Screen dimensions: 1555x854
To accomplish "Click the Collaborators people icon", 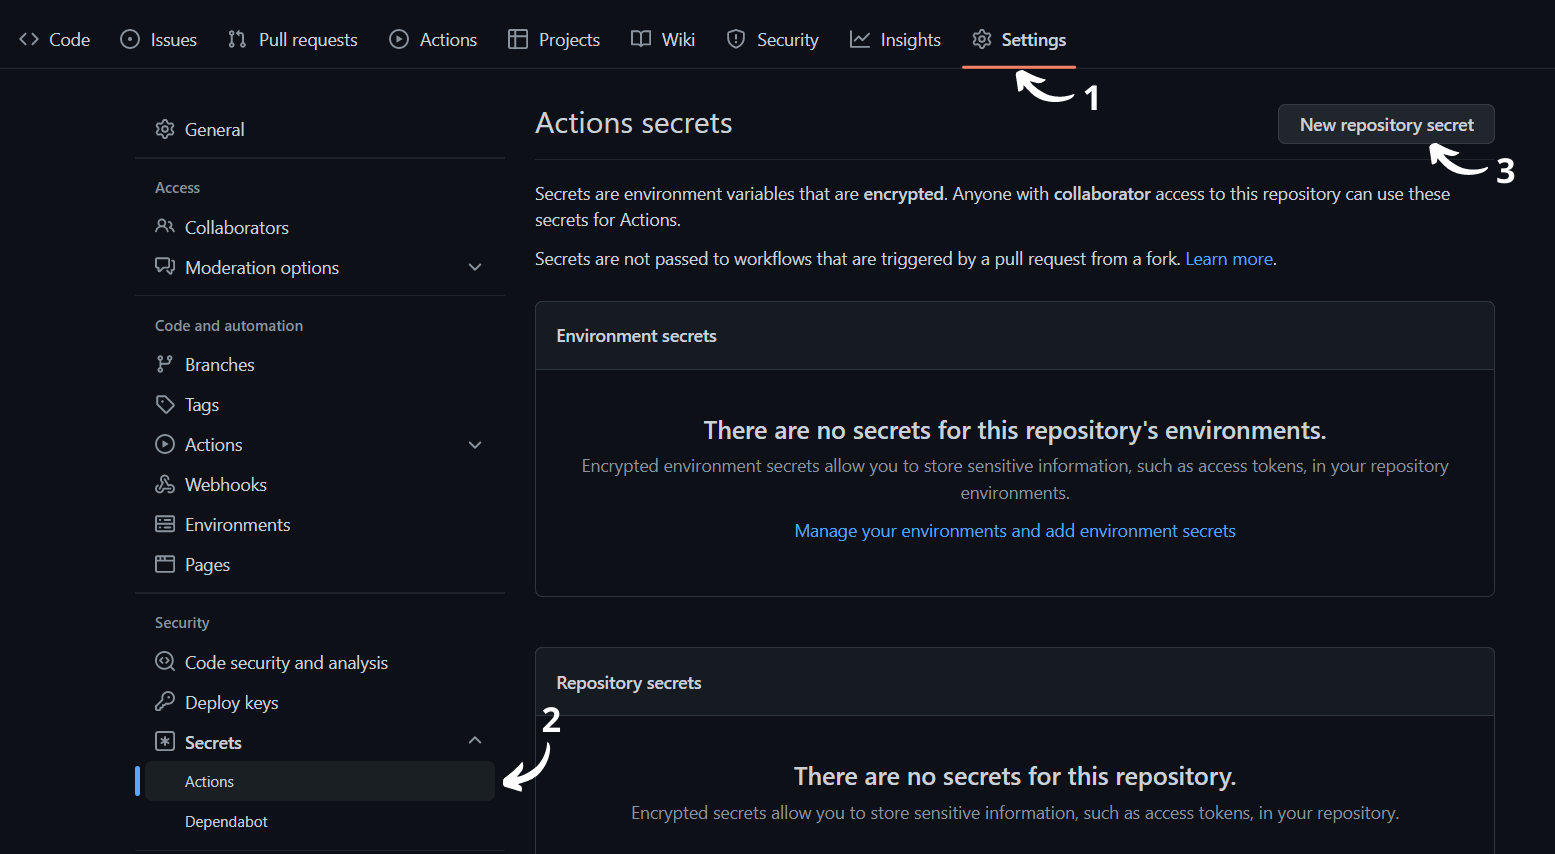I will click(x=165, y=227).
